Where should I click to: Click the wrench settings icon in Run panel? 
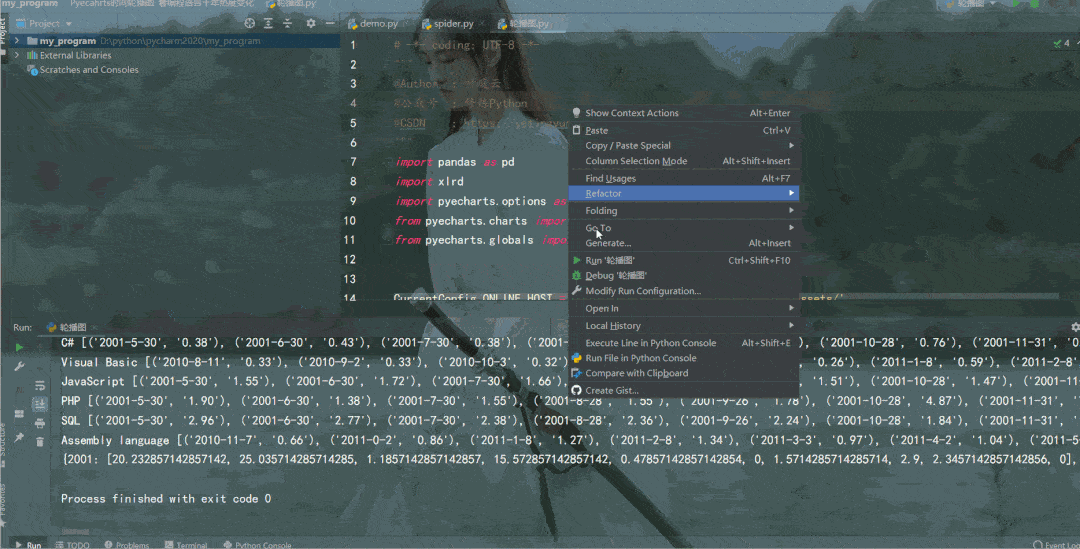19,367
